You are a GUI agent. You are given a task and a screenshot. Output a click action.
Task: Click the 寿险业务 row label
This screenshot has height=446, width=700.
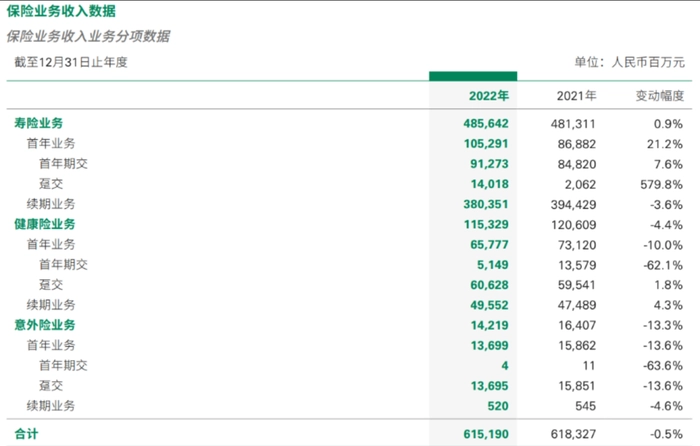(39, 124)
